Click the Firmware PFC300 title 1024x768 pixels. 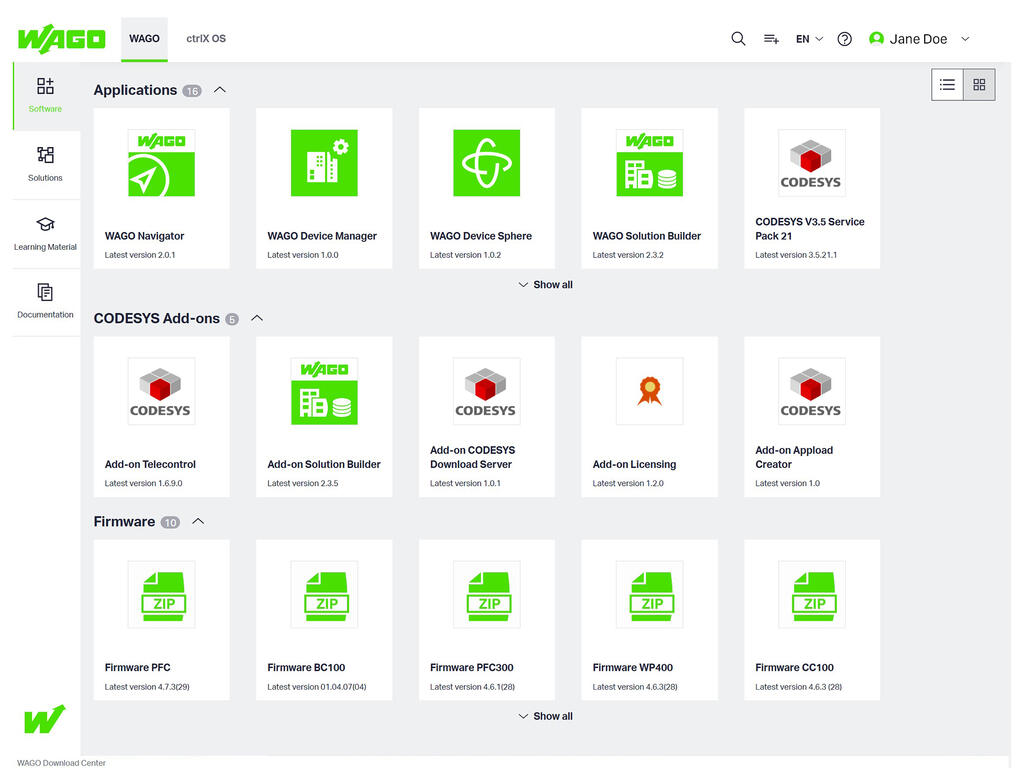(472, 668)
